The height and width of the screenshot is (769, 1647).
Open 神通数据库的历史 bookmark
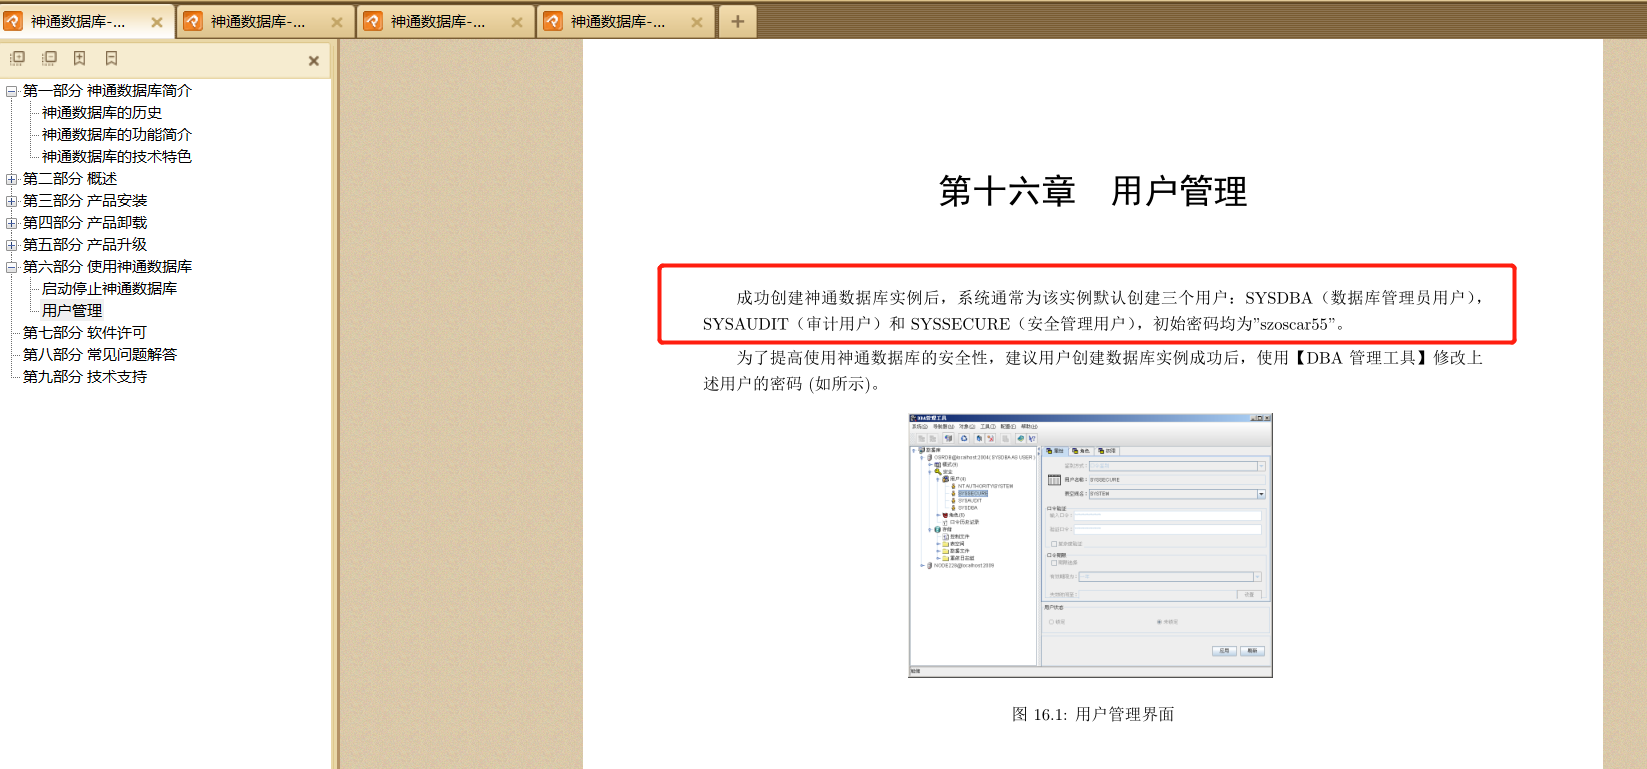(x=101, y=113)
